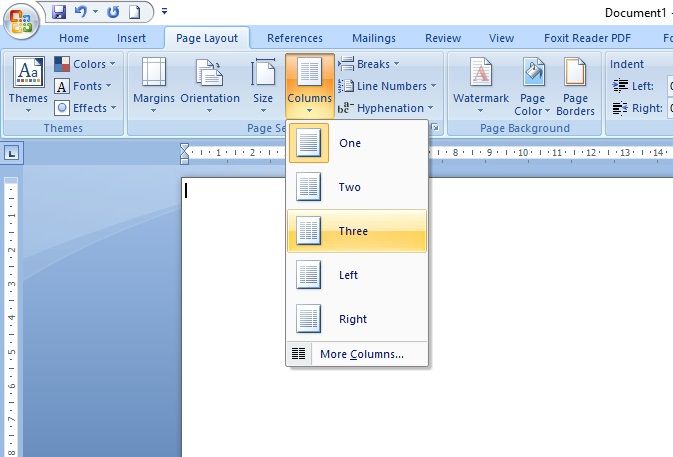Click the Indent Right value field

point(670,108)
